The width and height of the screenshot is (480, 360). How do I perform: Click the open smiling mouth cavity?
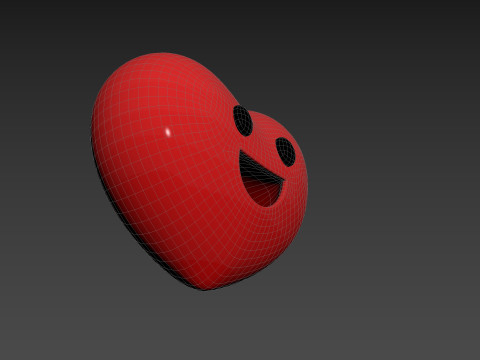tap(261, 179)
